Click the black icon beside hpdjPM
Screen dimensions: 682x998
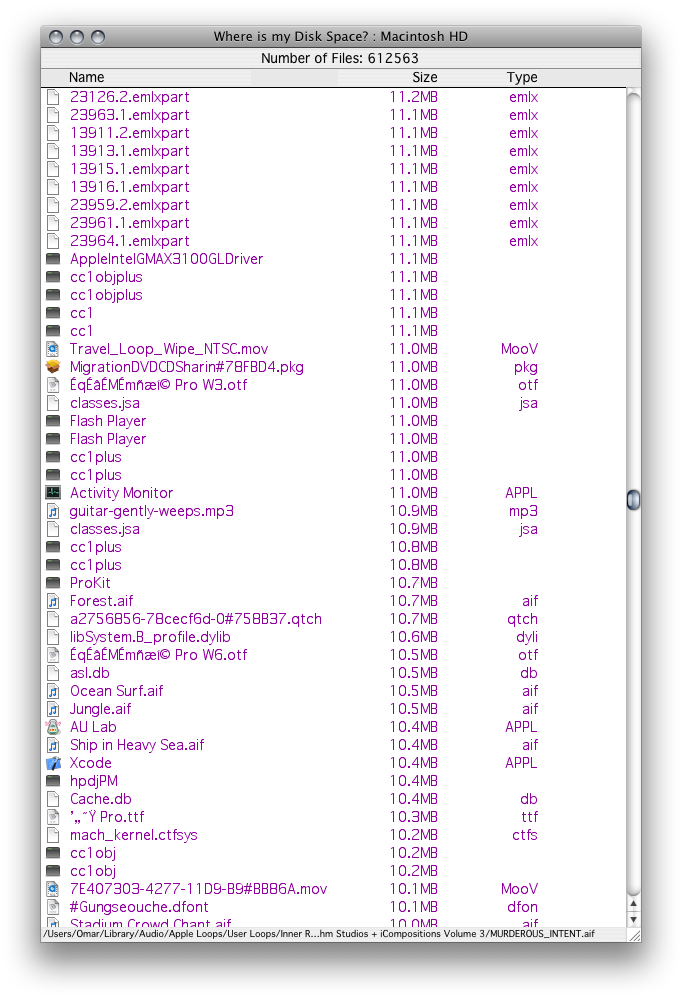click(53, 781)
